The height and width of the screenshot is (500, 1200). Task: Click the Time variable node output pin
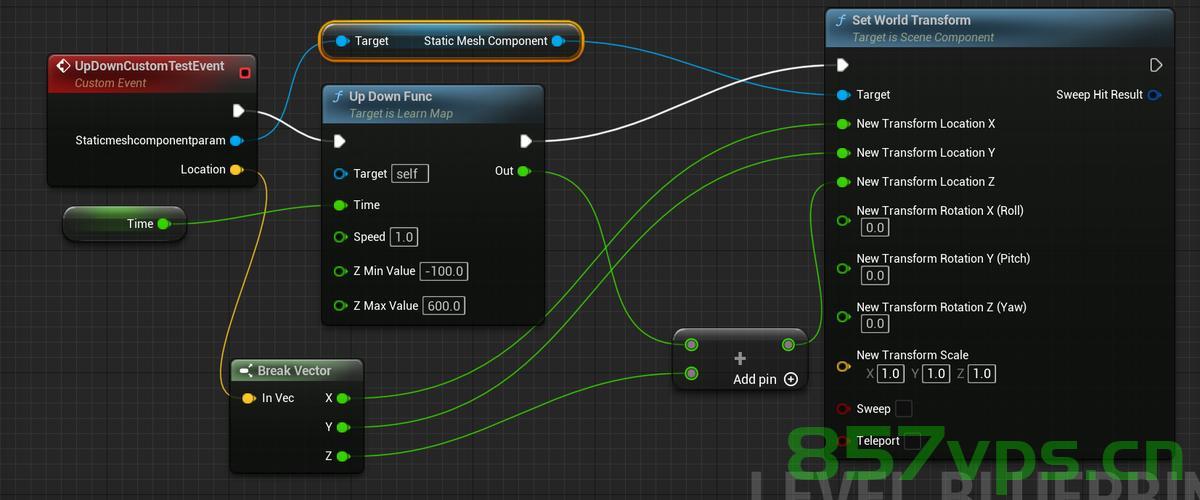click(x=164, y=224)
